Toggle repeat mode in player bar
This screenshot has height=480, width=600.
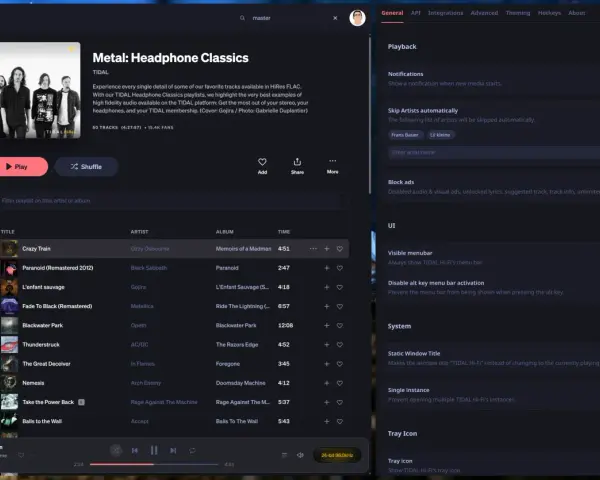click(192, 451)
